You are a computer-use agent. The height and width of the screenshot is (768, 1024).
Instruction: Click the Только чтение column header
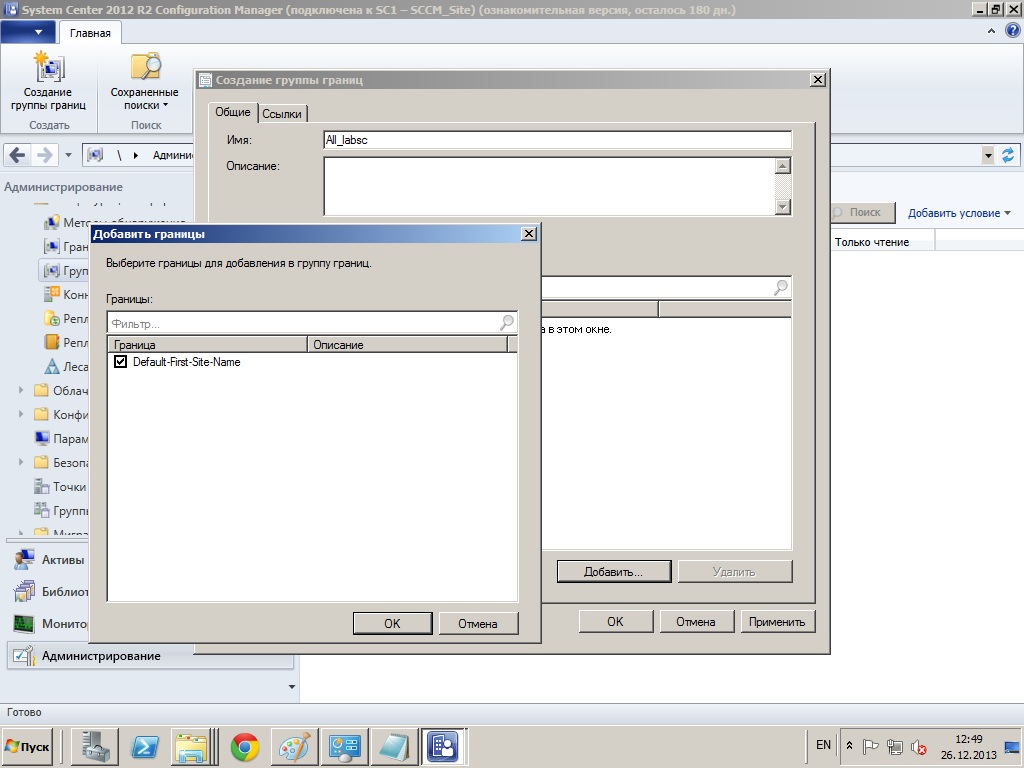882,242
